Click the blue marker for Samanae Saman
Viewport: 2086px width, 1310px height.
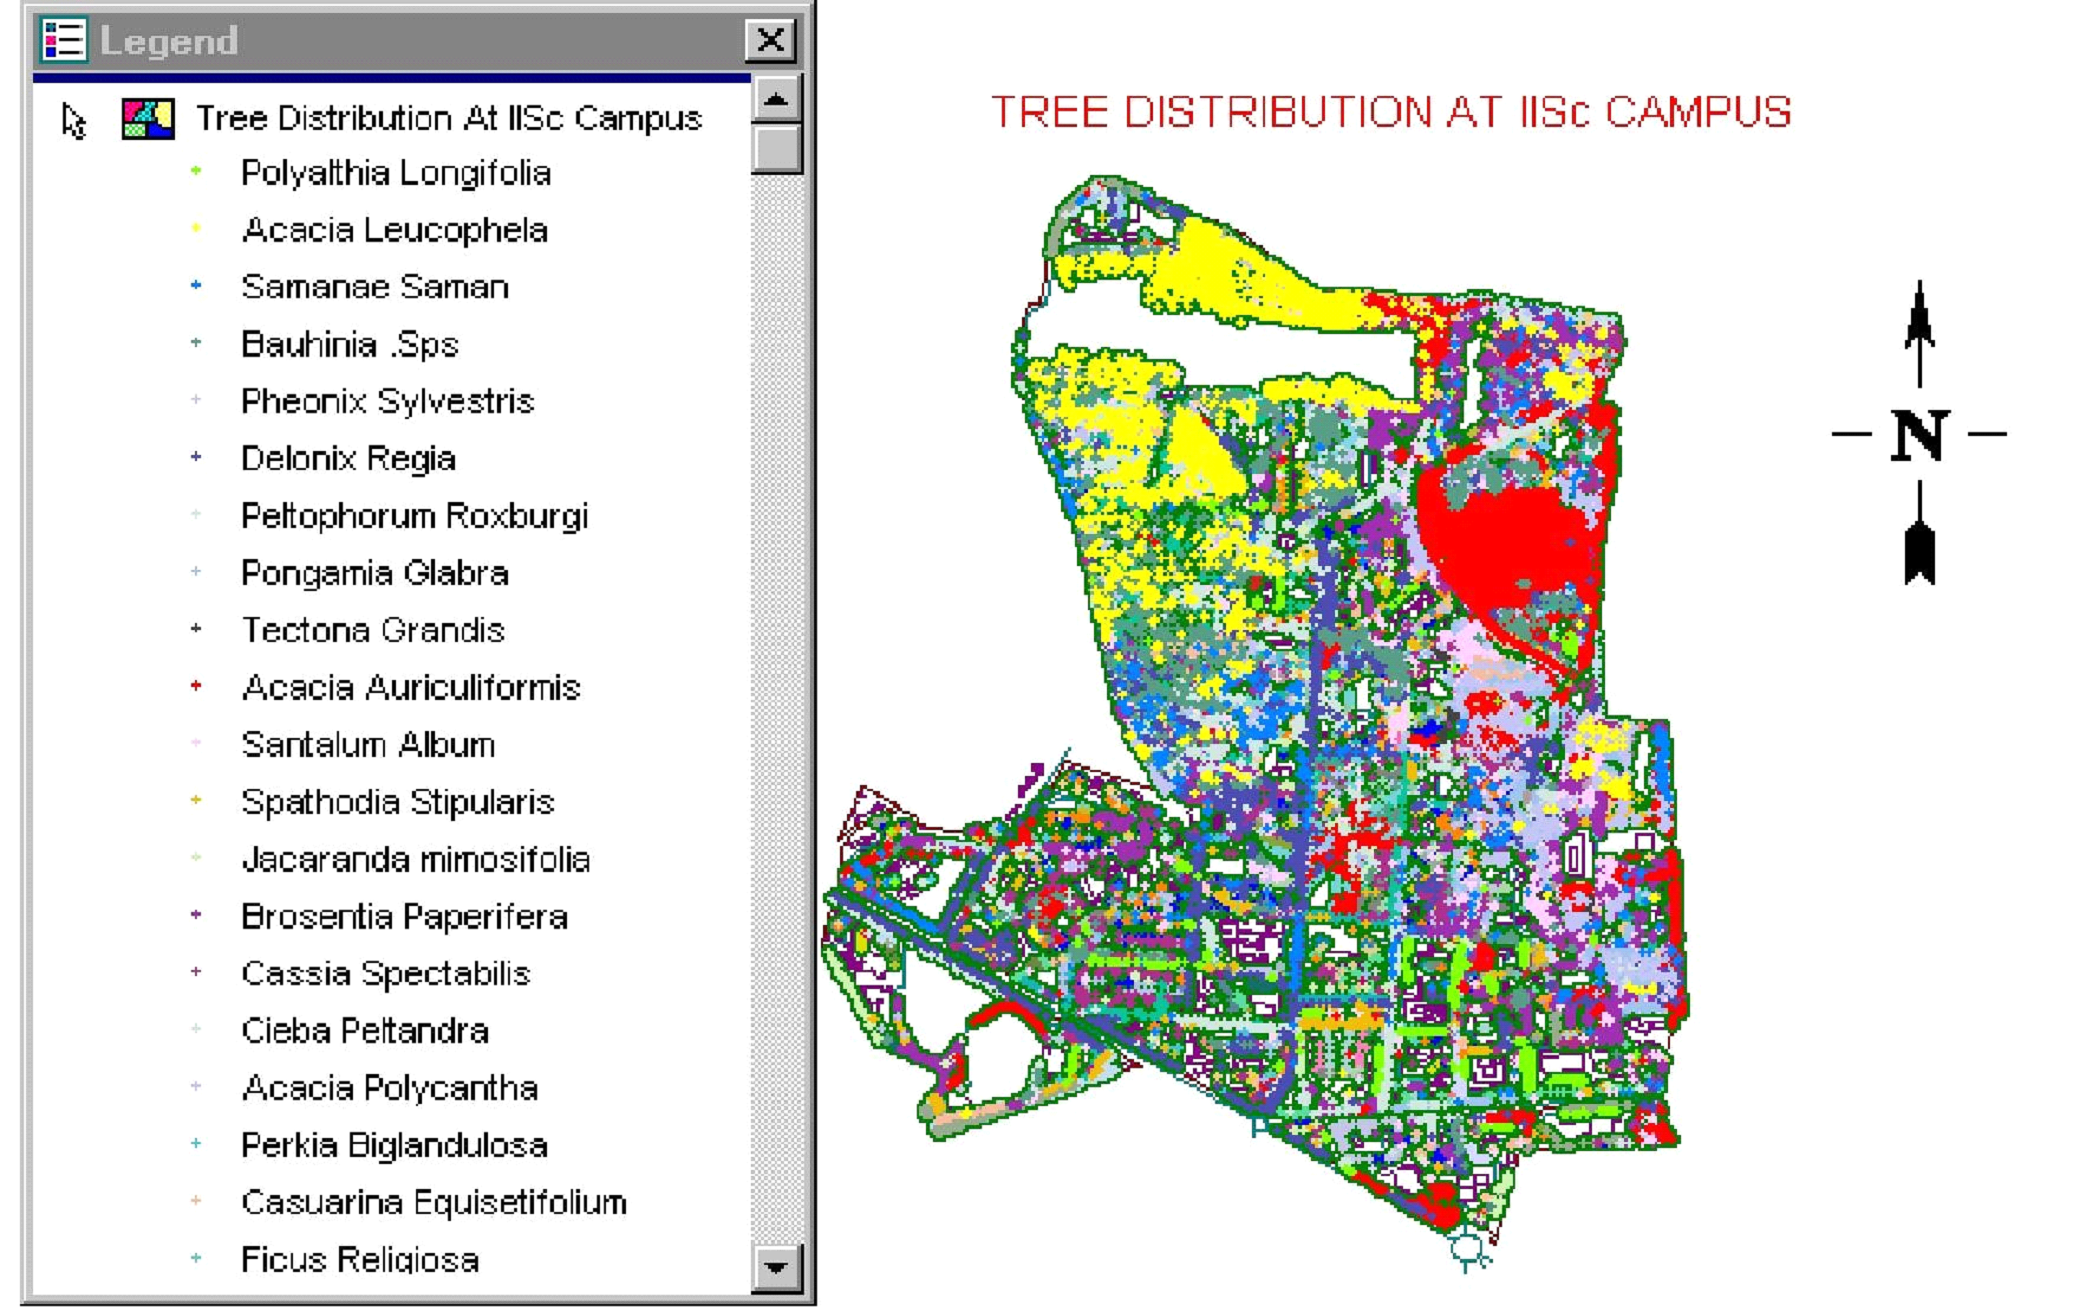pyautogui.click(x=196, y=286)
